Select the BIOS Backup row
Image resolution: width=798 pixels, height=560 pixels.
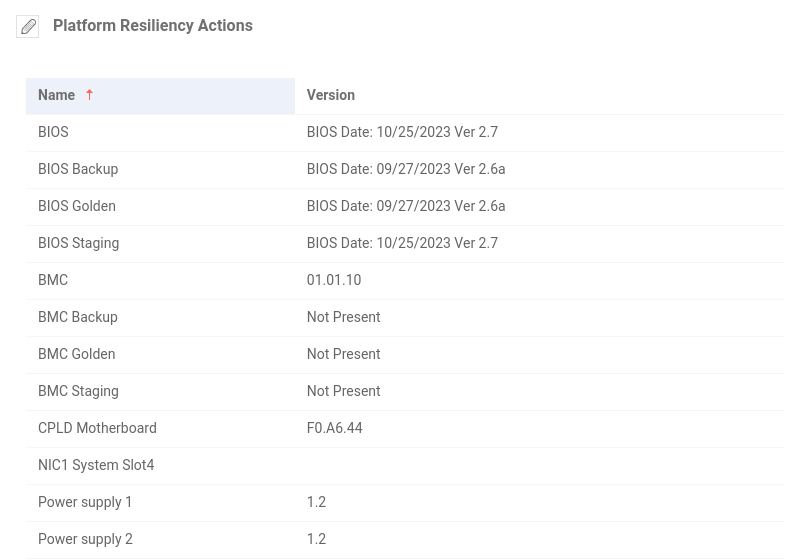(x=78, y=169)
